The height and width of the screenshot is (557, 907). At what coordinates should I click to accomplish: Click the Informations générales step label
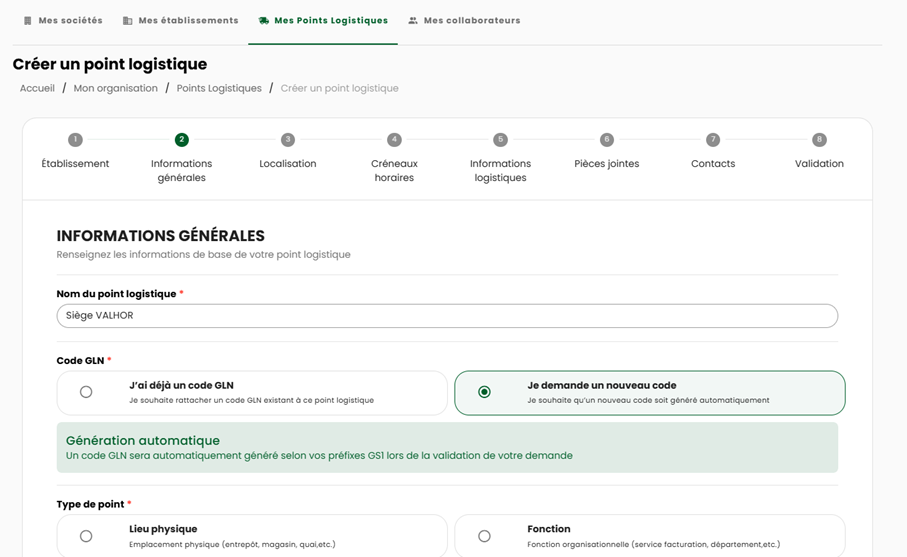[182, 171]
